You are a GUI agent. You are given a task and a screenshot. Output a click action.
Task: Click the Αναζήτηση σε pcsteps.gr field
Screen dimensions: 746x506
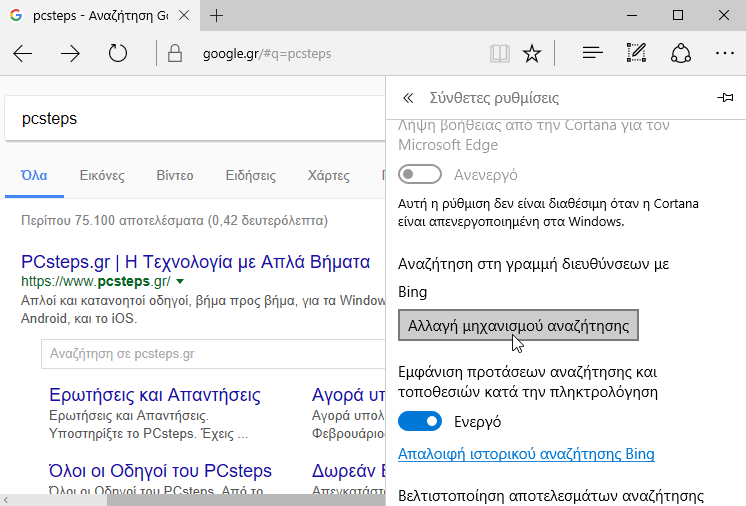pyautogui.click(x=213, y=354)
